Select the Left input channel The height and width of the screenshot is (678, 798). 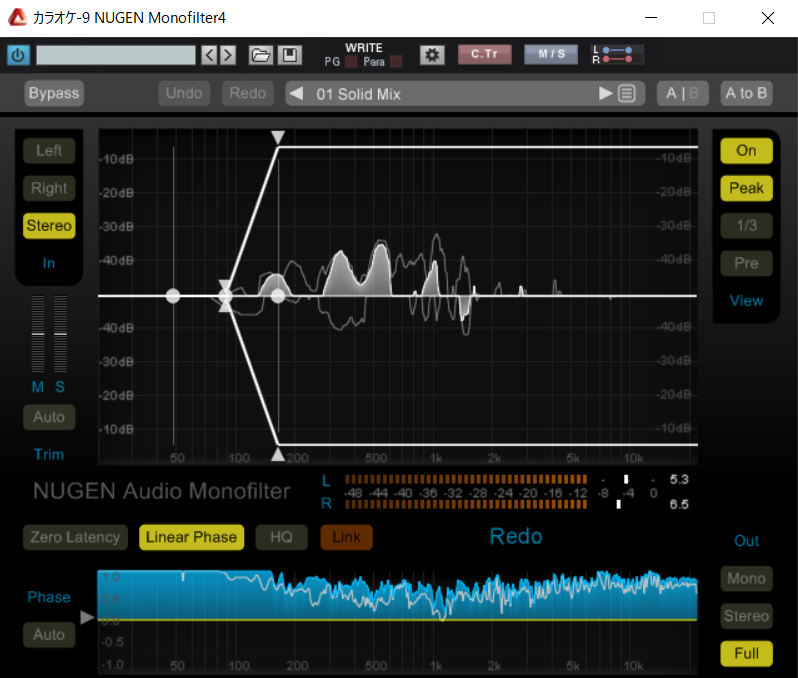(x=49, y=151)
